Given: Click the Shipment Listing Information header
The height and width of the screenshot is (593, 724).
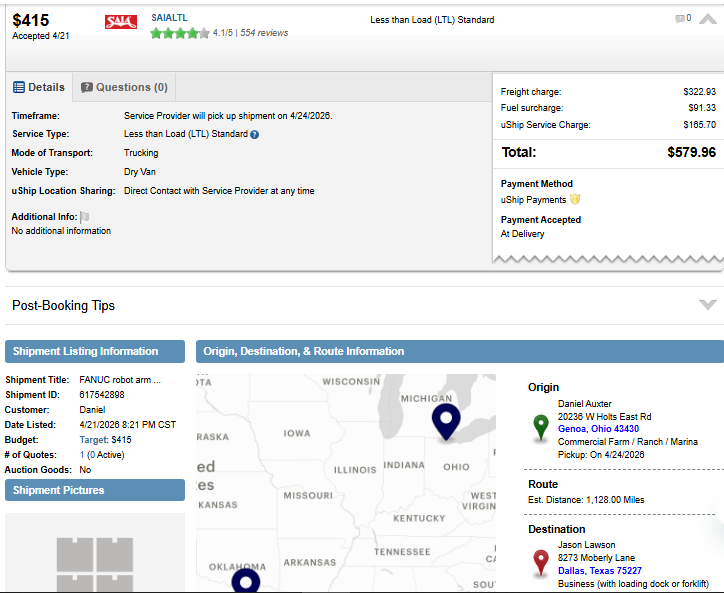Looking at the screenshot, I should coord(95,351).
